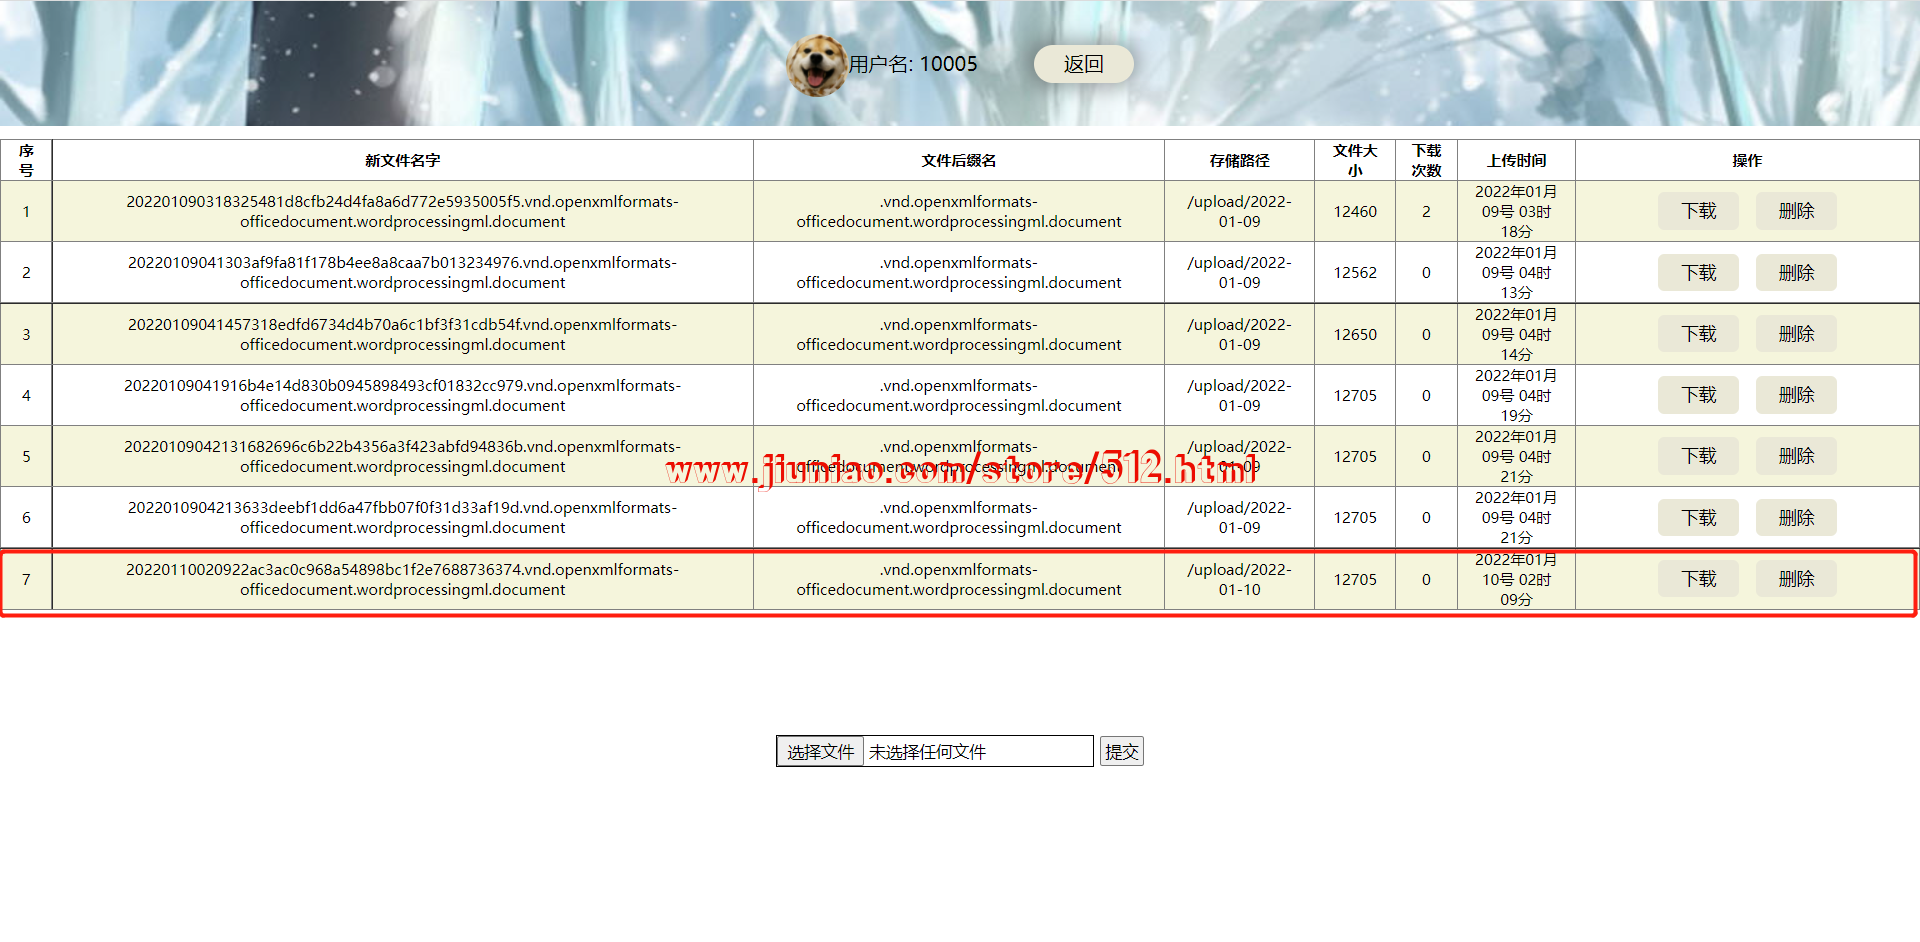Submit upload with the 提交 button
This screenshot has height=942, width=1920.
pyautogui.click(x=1121, y=752)
